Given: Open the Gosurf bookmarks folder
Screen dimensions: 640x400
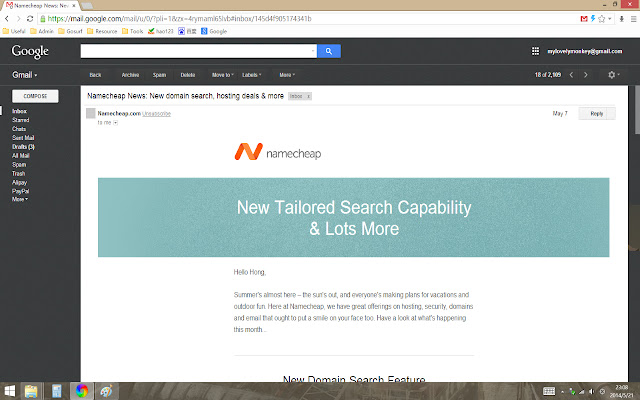Looking at the screenshot, I should pos(70,31).
